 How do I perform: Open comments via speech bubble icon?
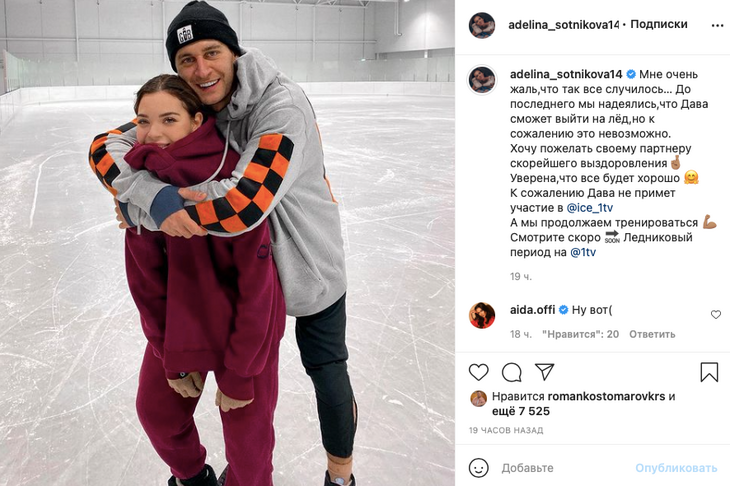(x=511, y=372)
